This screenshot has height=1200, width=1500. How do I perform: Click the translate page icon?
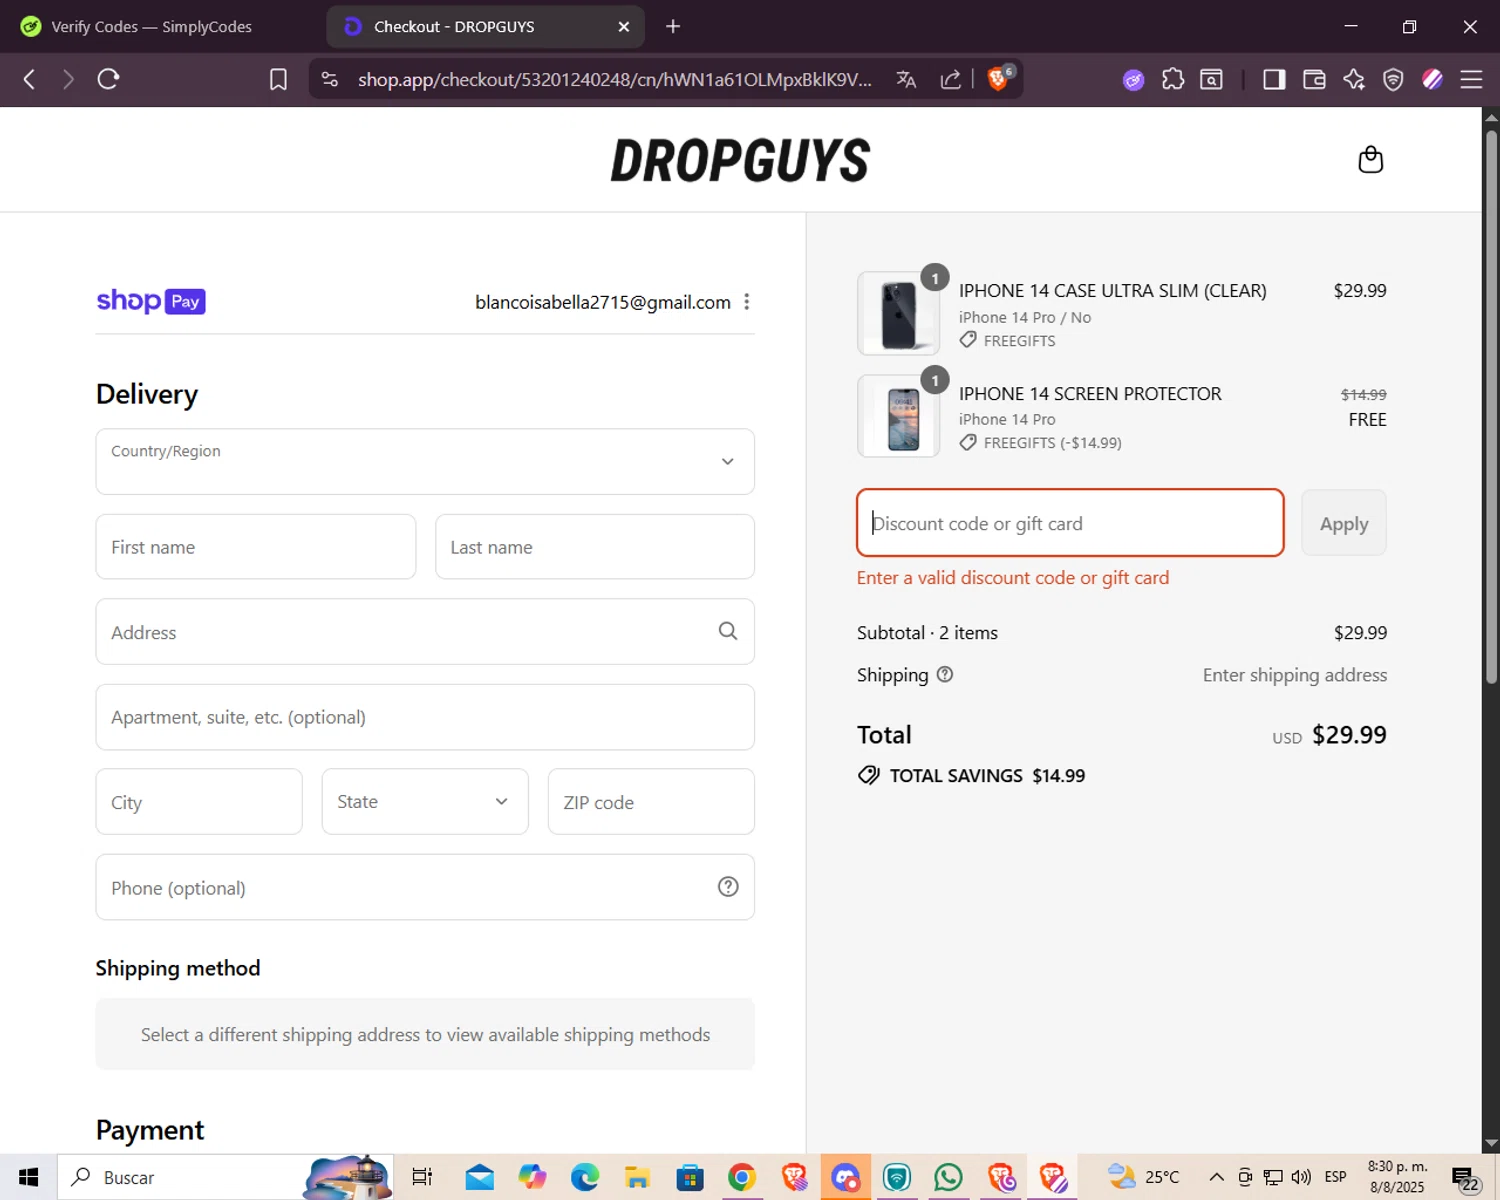907,80
